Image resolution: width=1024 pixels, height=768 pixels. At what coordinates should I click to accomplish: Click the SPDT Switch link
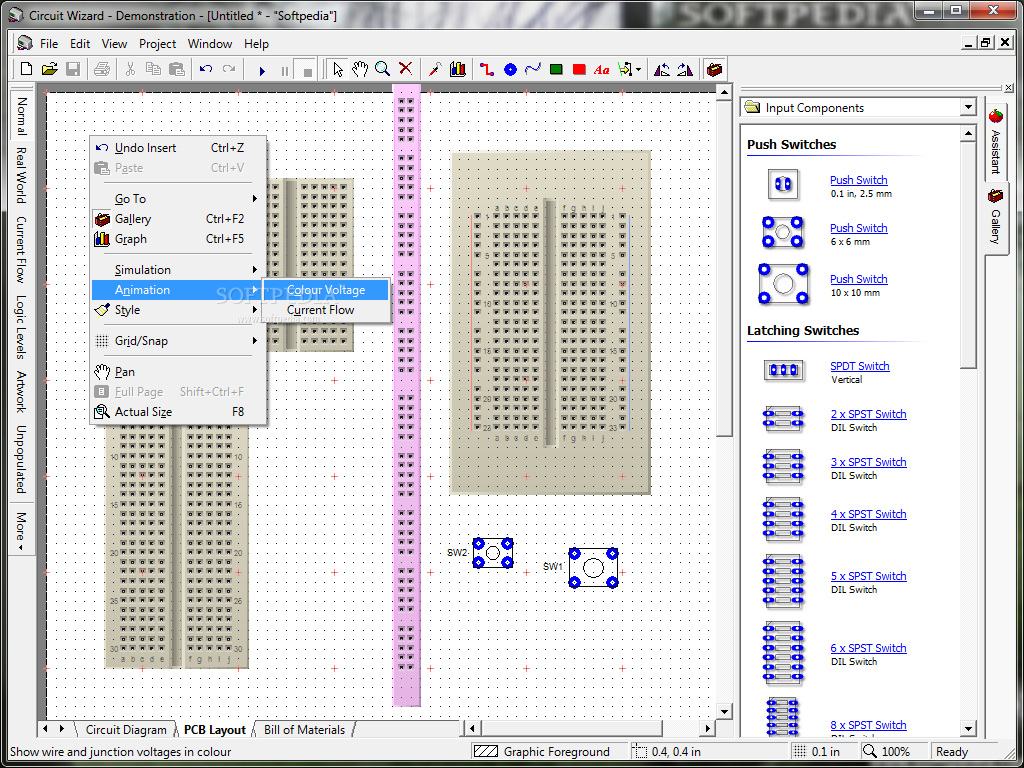[859, 366]
